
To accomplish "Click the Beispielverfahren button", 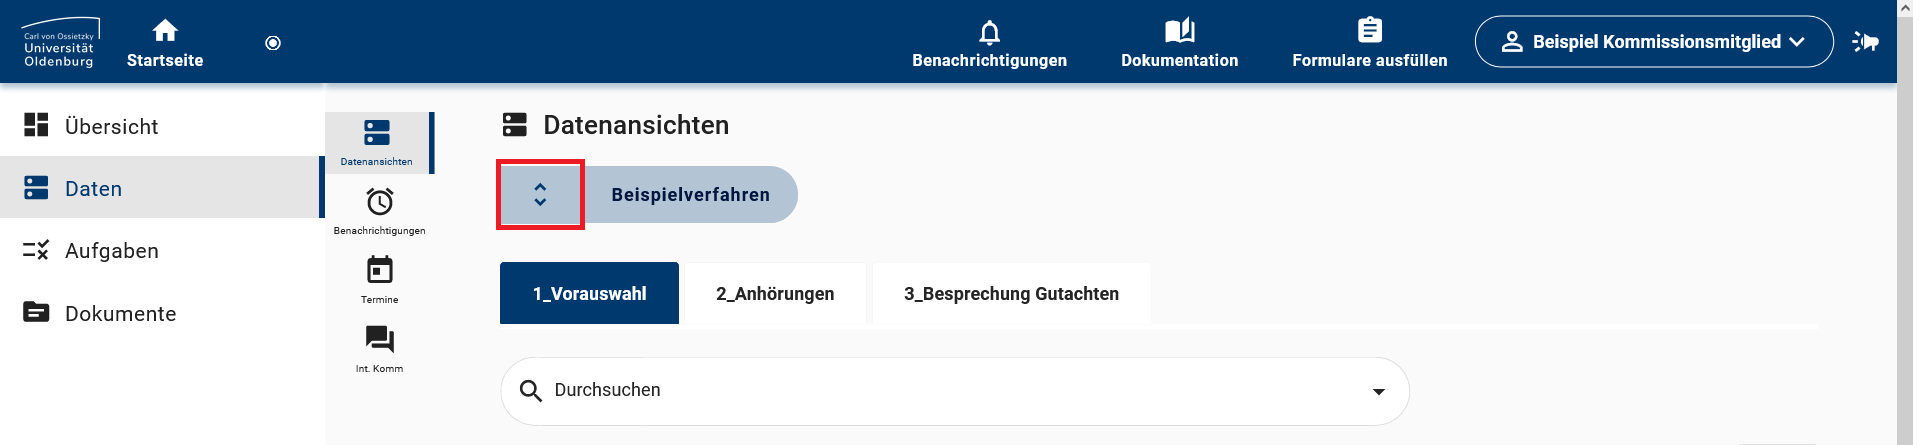I will (690, 195).
